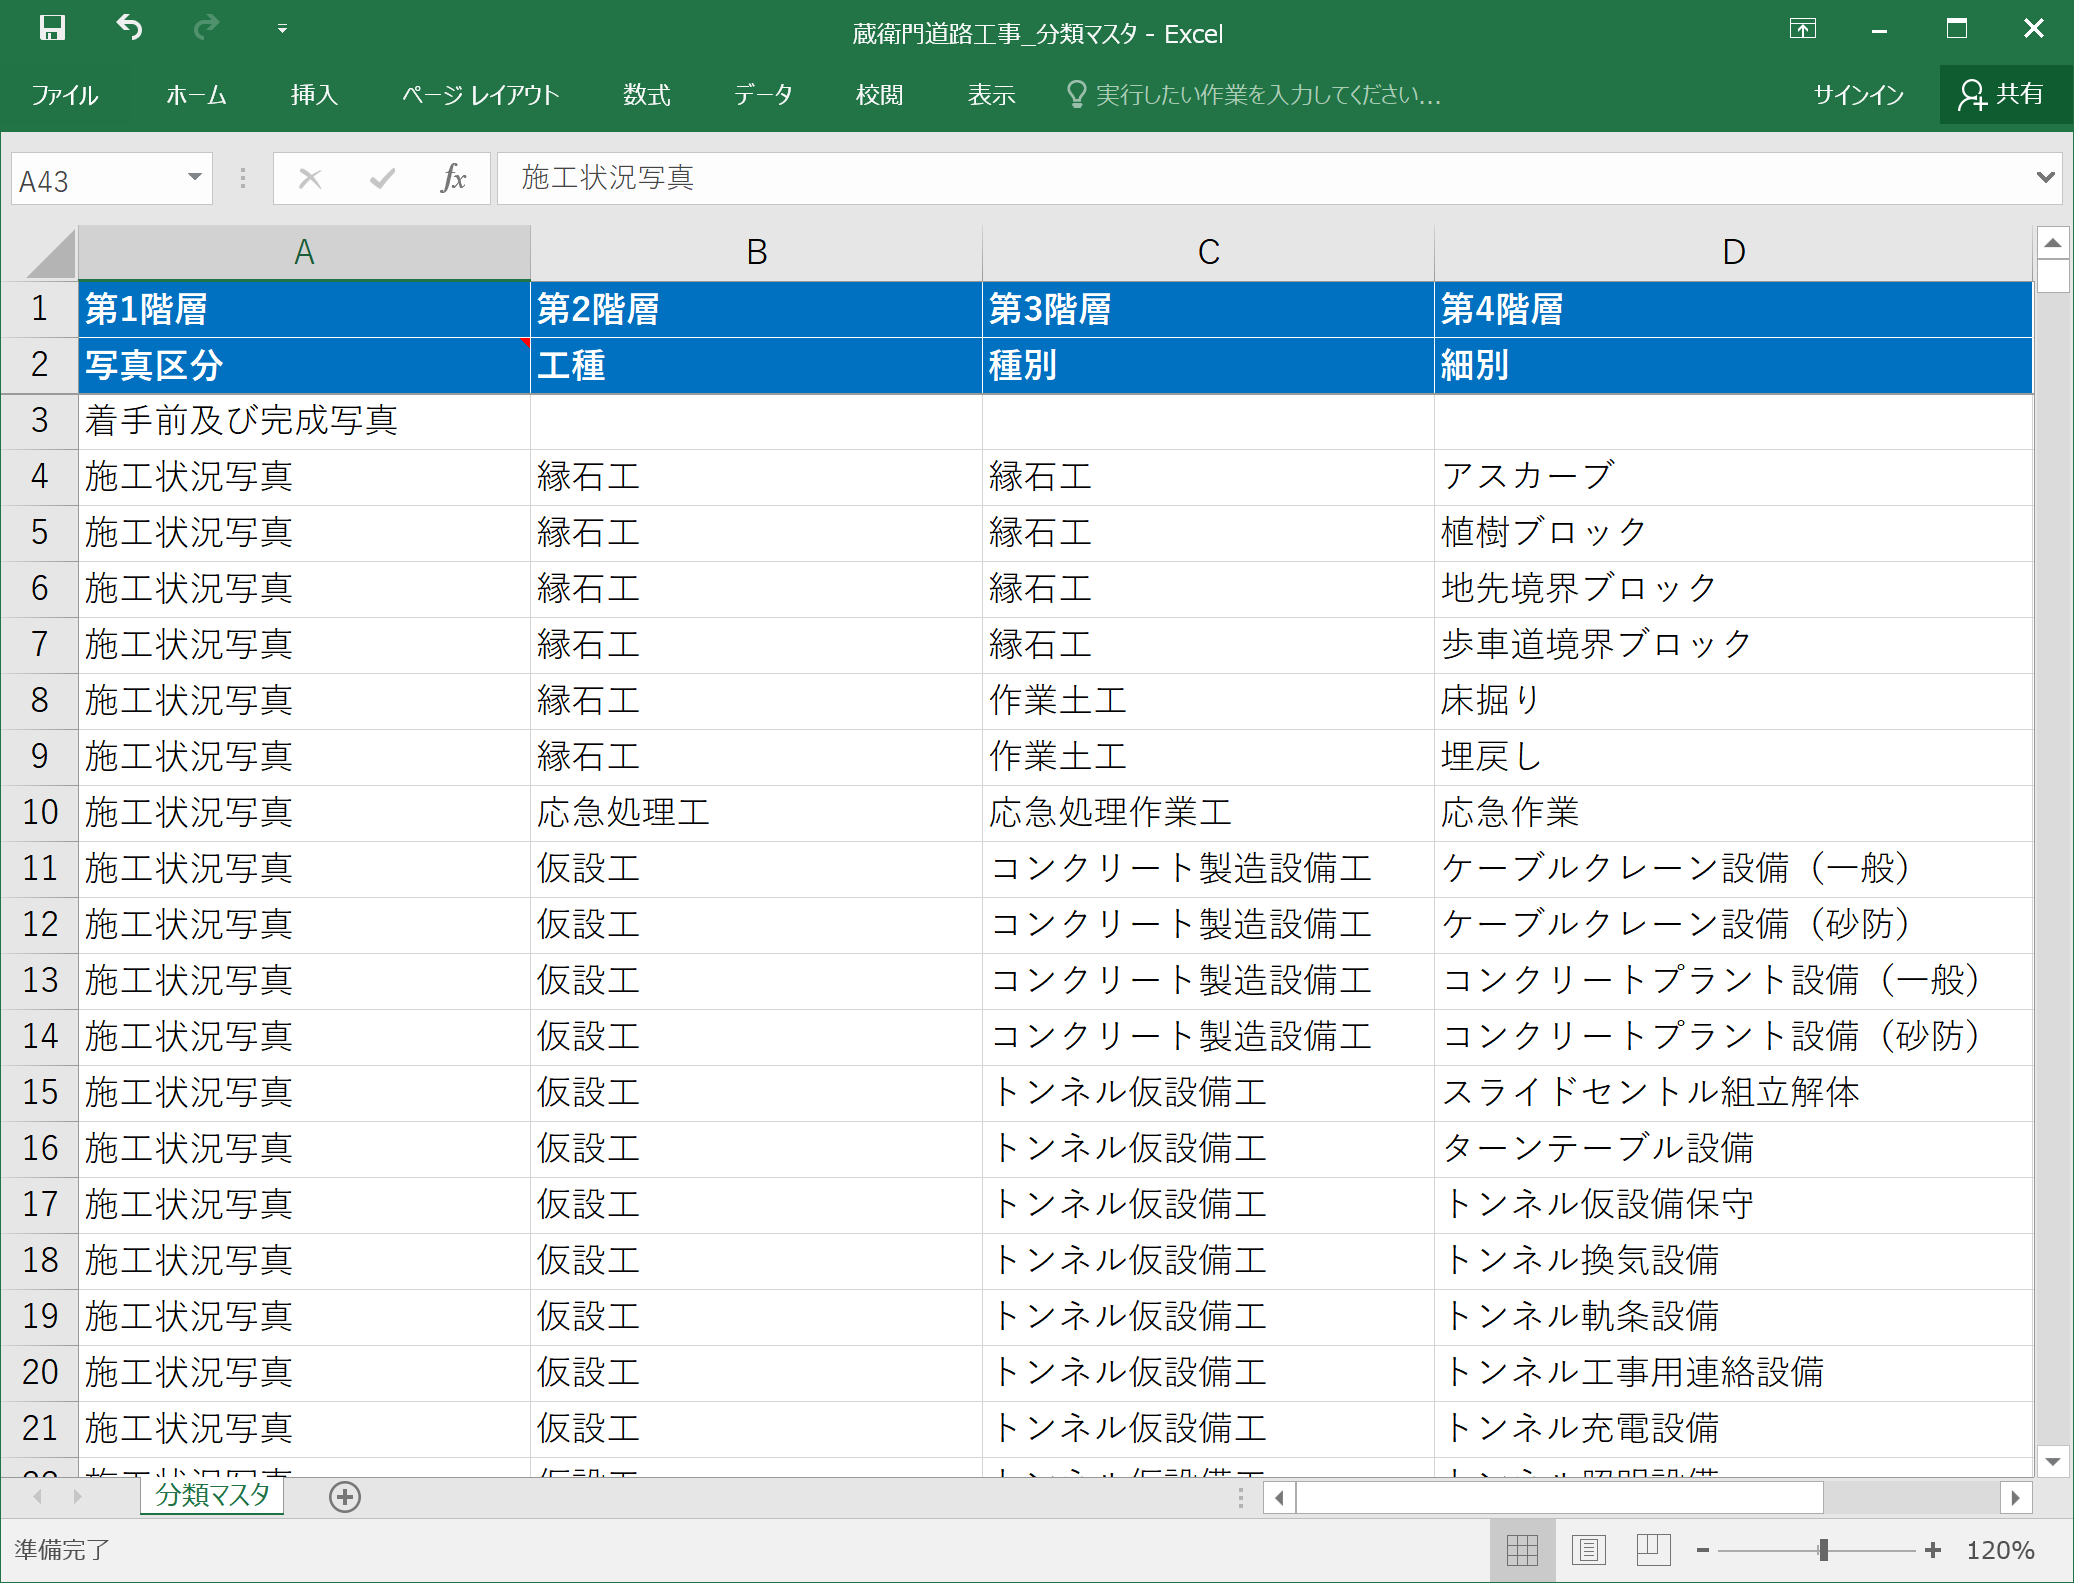The width and height of the screenshot is (2074, 1583).
Task: Click the 120% zoom level button
Action: [x=2000, y=1550]
